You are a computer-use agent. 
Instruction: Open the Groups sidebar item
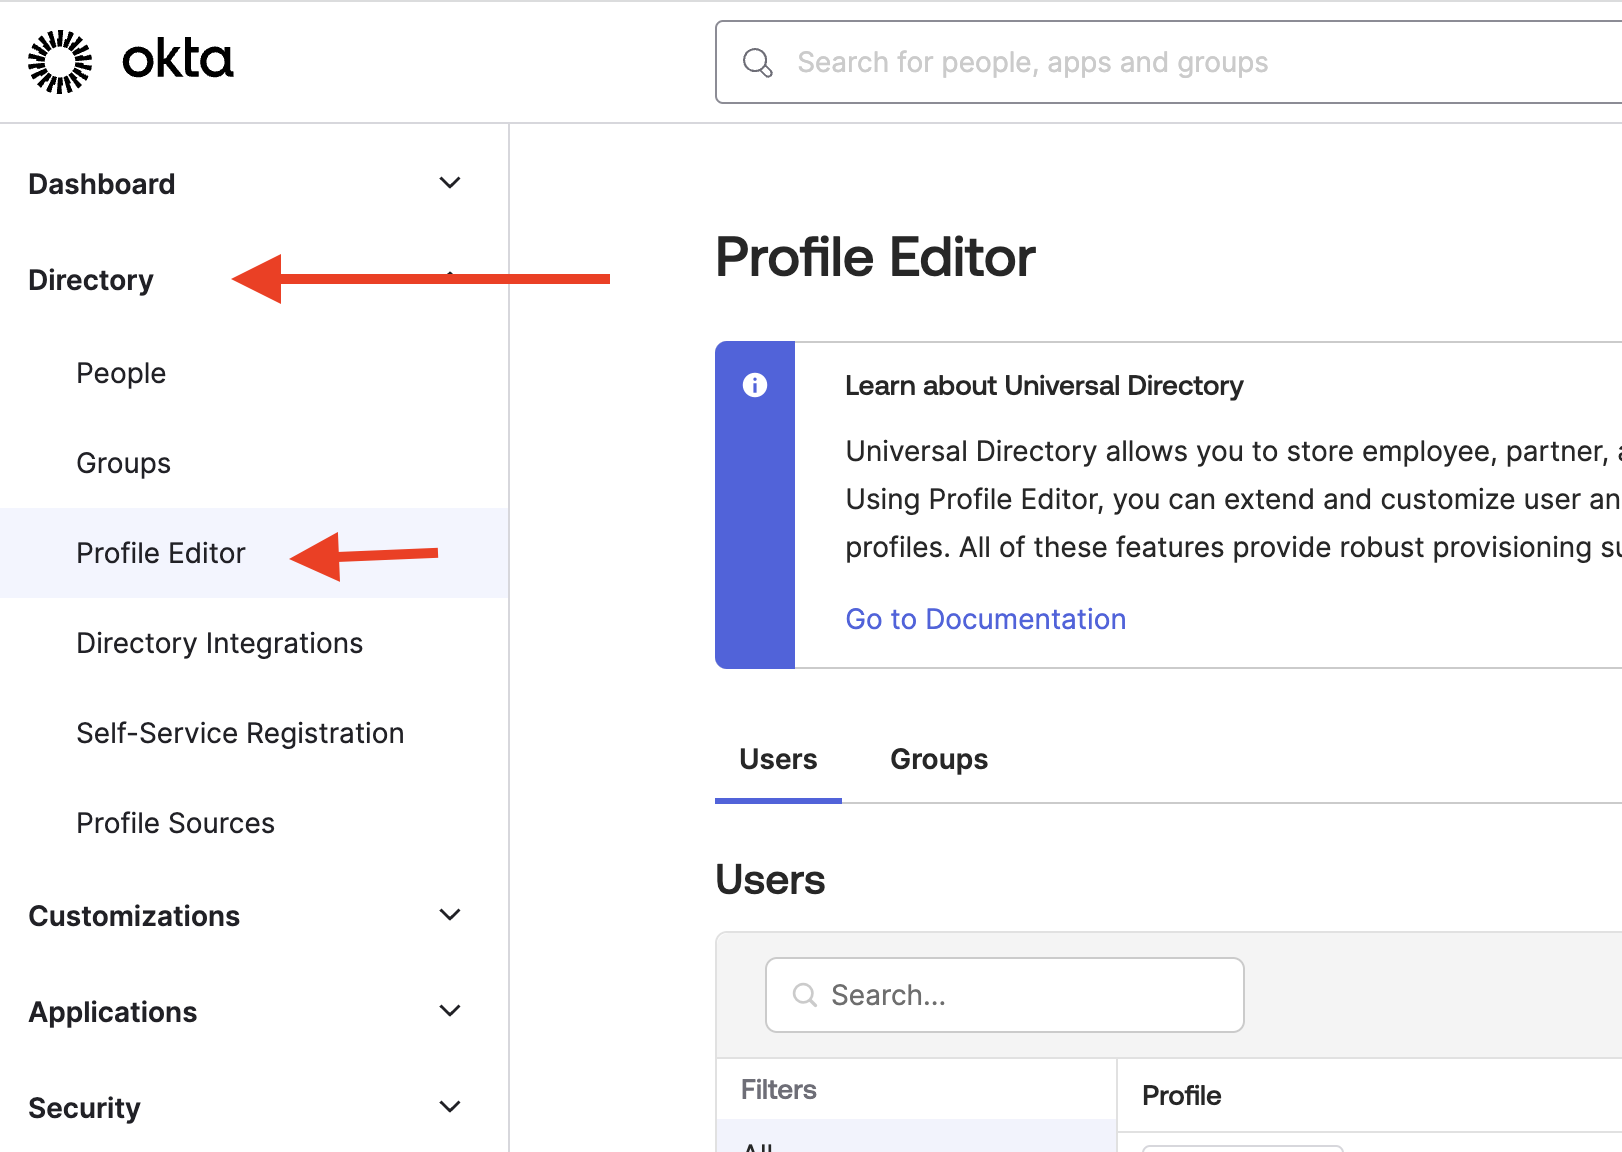tap(124, 463)
